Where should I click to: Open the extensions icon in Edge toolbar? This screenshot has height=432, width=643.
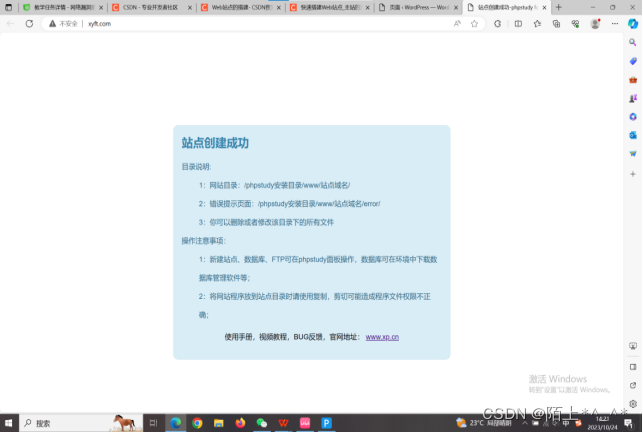tap(497, 24)
